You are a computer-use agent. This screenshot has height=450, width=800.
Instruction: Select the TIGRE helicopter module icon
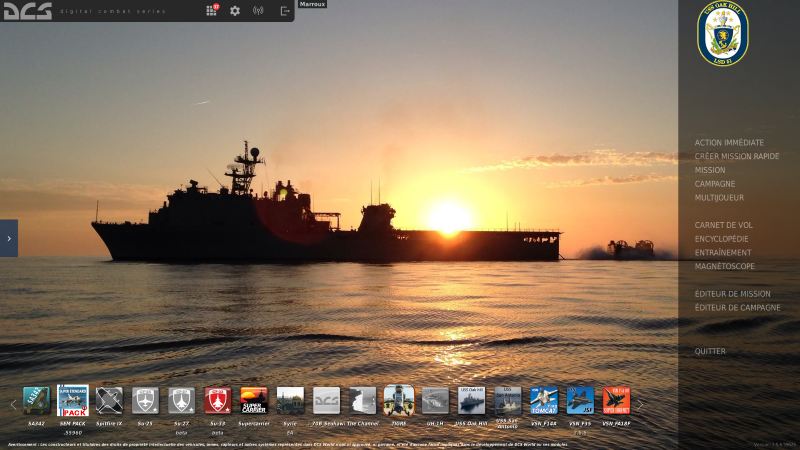tap(399, 401)
